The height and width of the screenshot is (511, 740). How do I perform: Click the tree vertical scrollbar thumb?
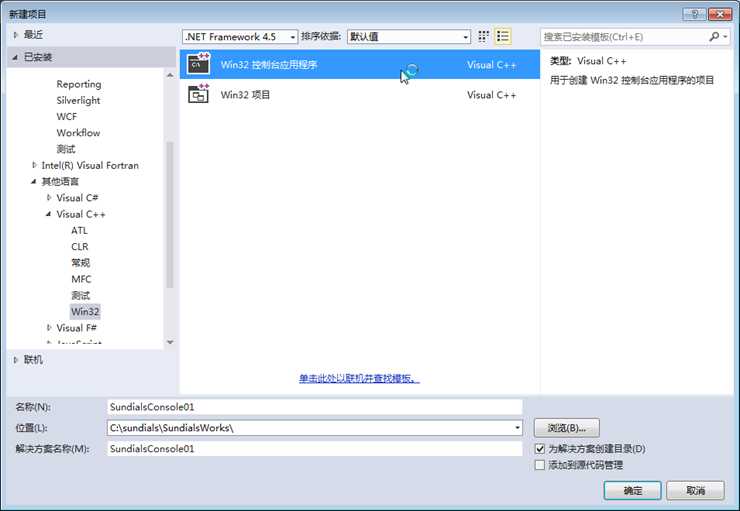click(x=170, y=215)
